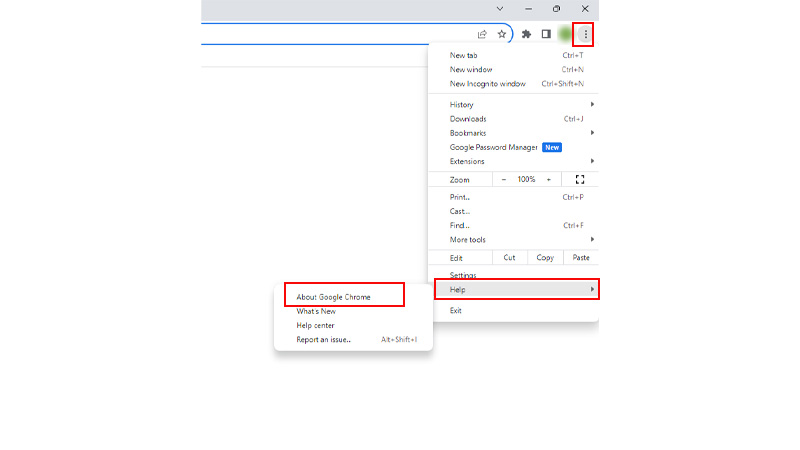
Task: Toggle the side panel icon
Action: click(x=546, y=34)
